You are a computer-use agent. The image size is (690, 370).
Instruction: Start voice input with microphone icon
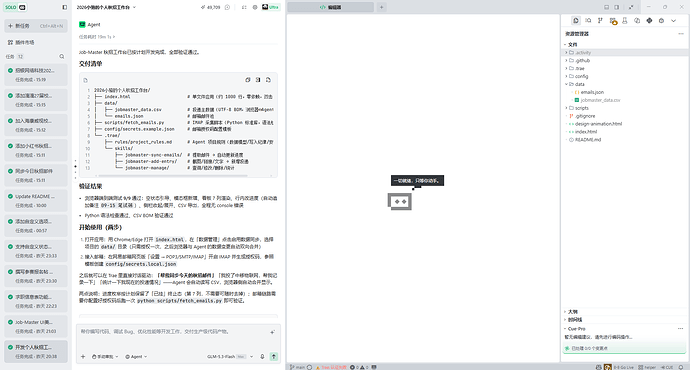pos(262,356)
